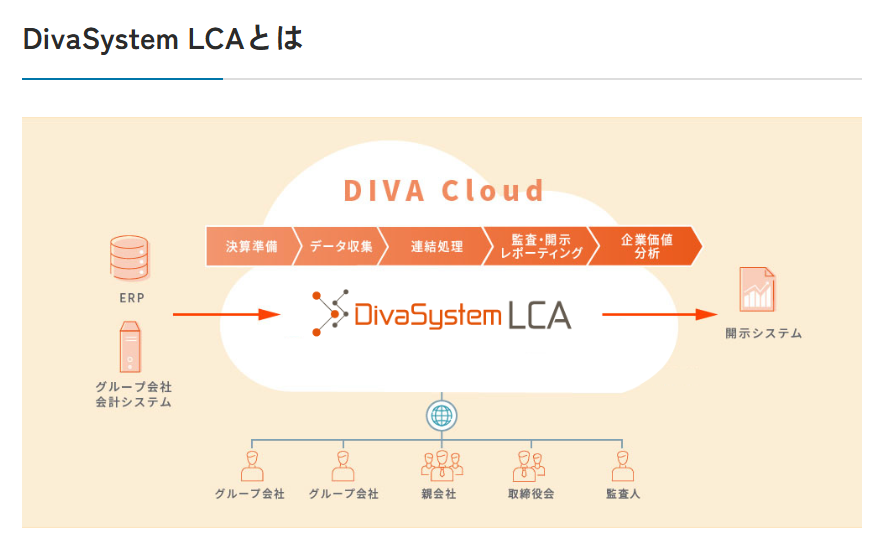Click the 取締役会 board members icon
This screenshot has height=560, width=885.
pos(529,466)
